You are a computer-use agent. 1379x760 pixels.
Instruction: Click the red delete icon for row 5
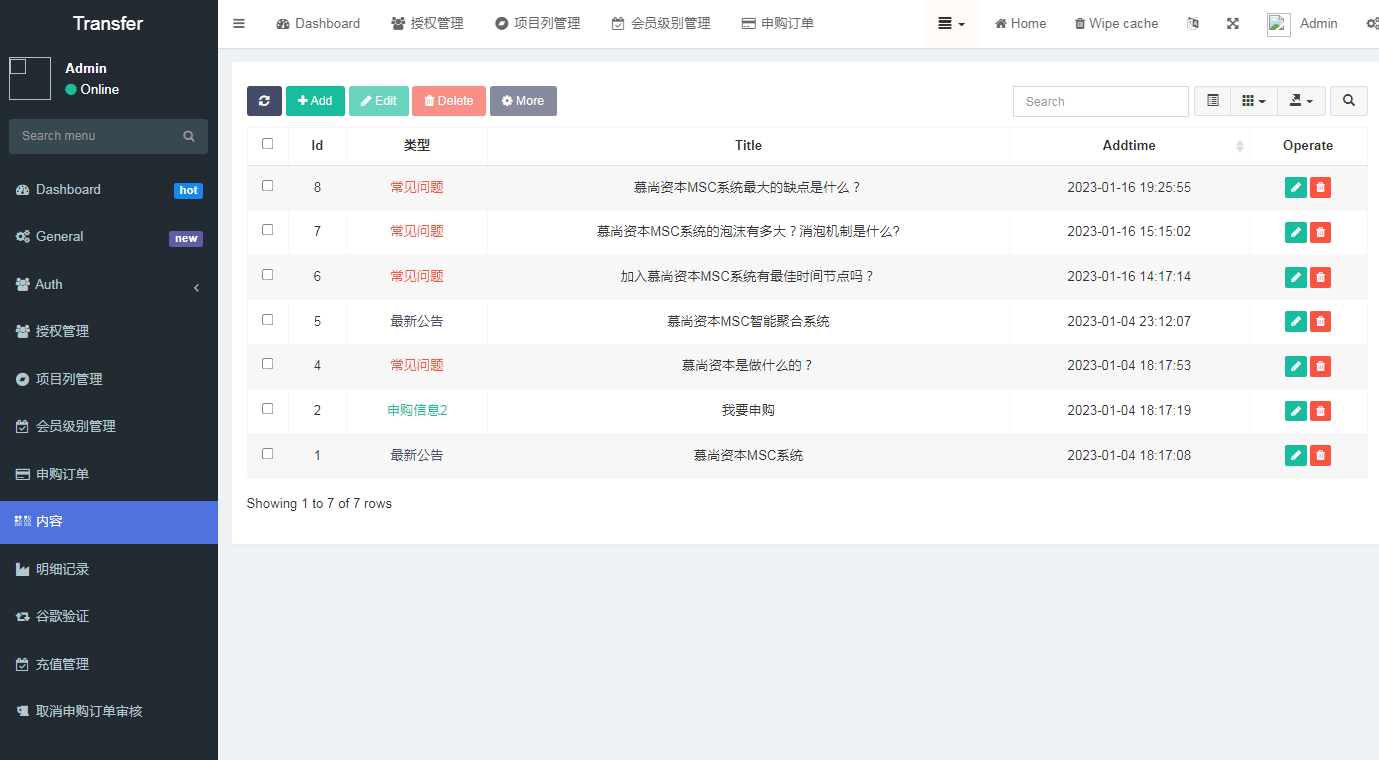[x=1320, y=321]
